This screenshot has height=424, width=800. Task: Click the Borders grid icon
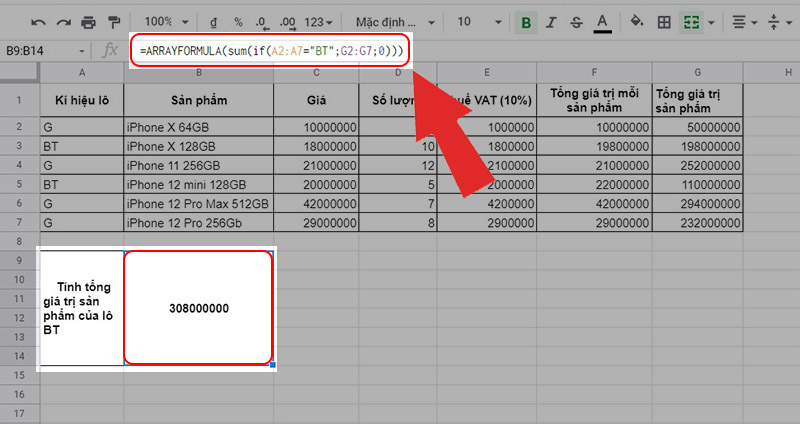(662, 21)
